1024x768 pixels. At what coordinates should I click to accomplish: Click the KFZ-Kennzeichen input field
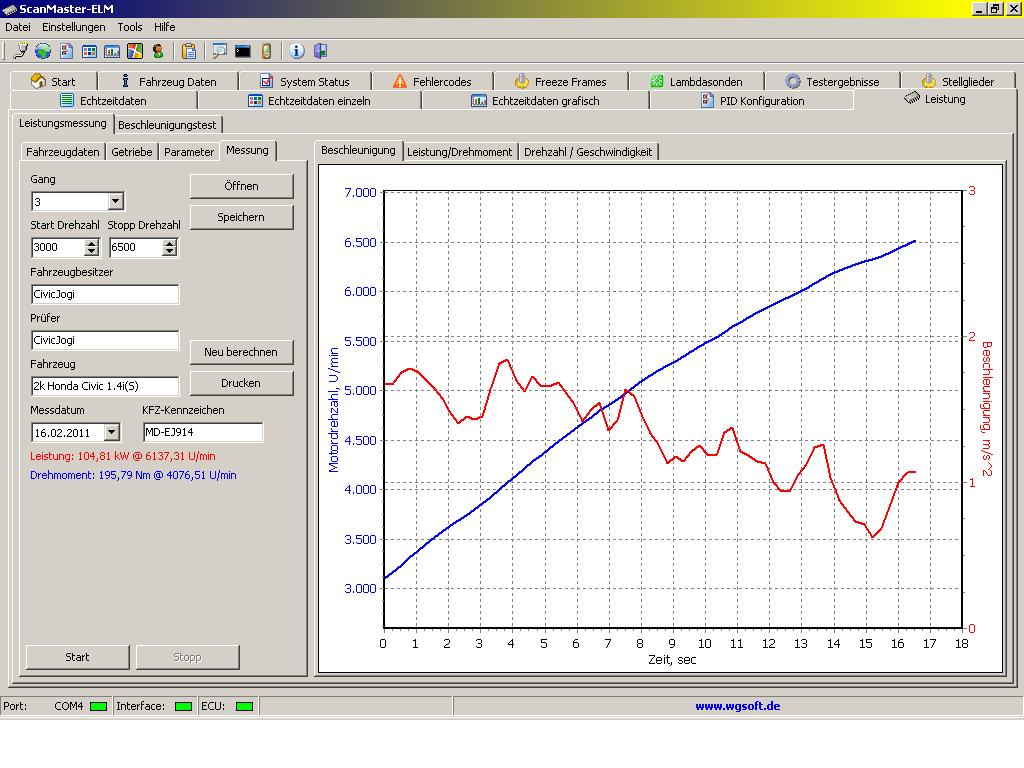(x=202, y=432)
